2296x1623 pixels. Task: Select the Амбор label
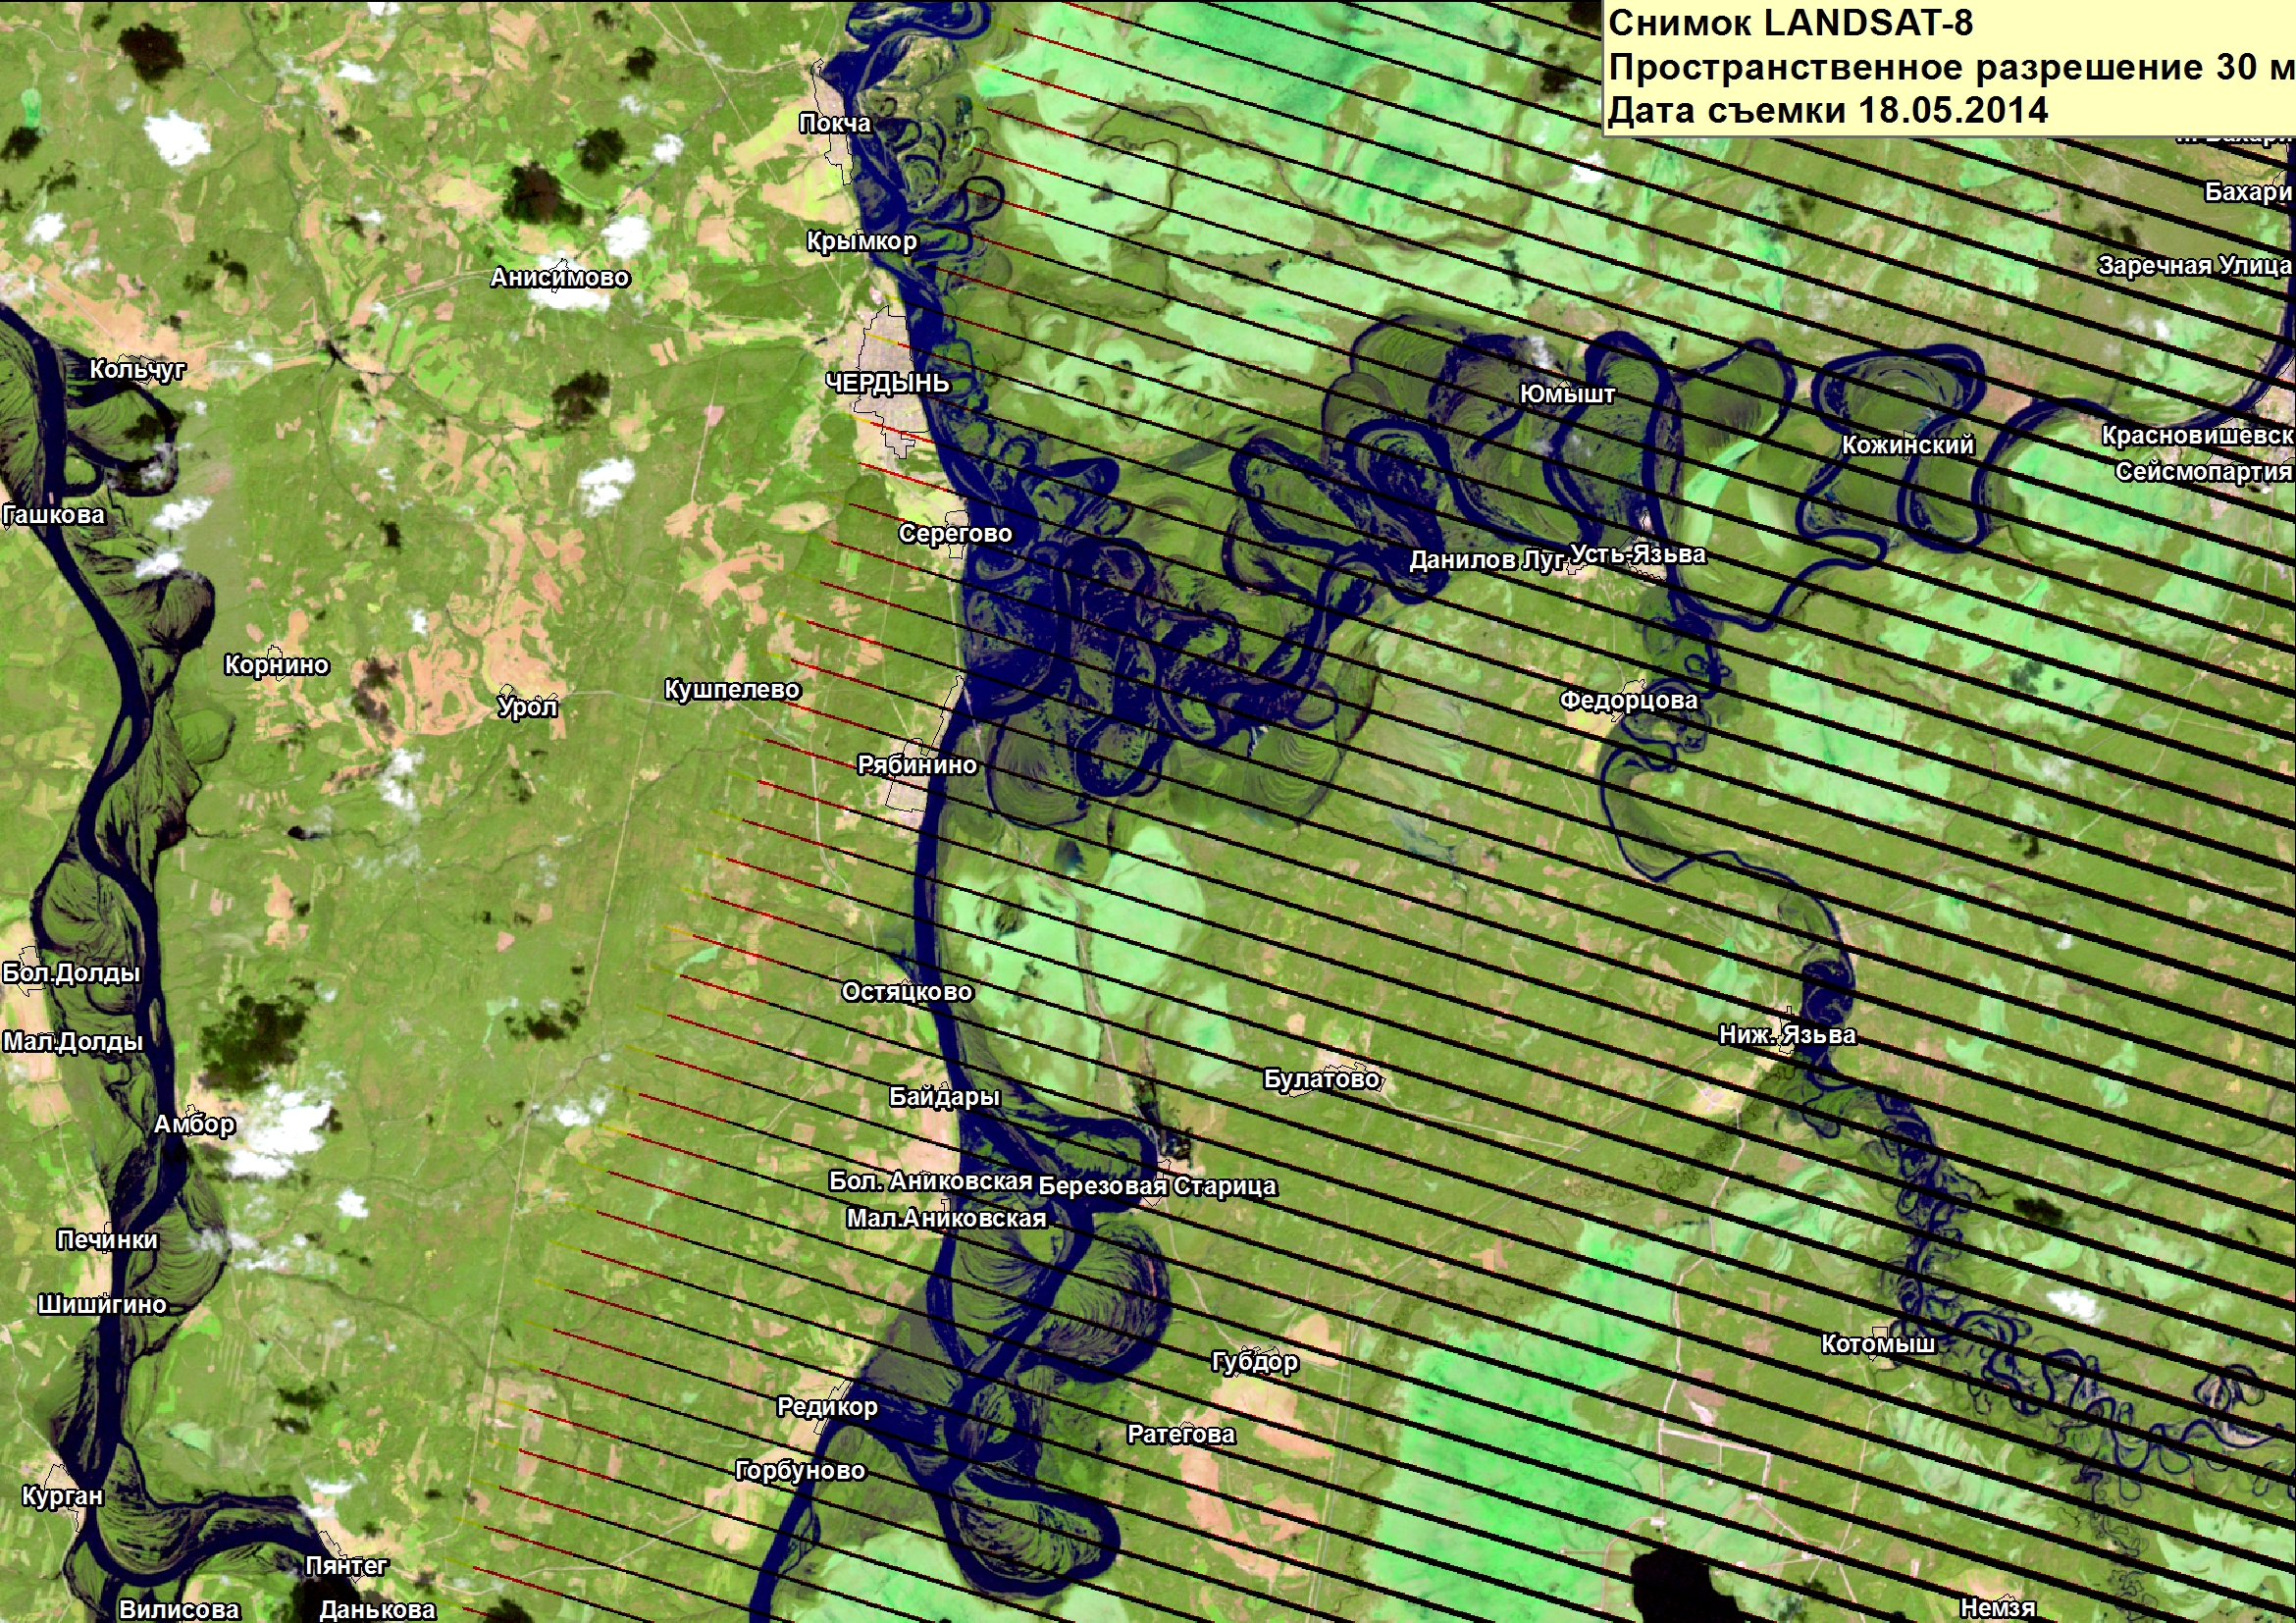[x=194, y=1125]
